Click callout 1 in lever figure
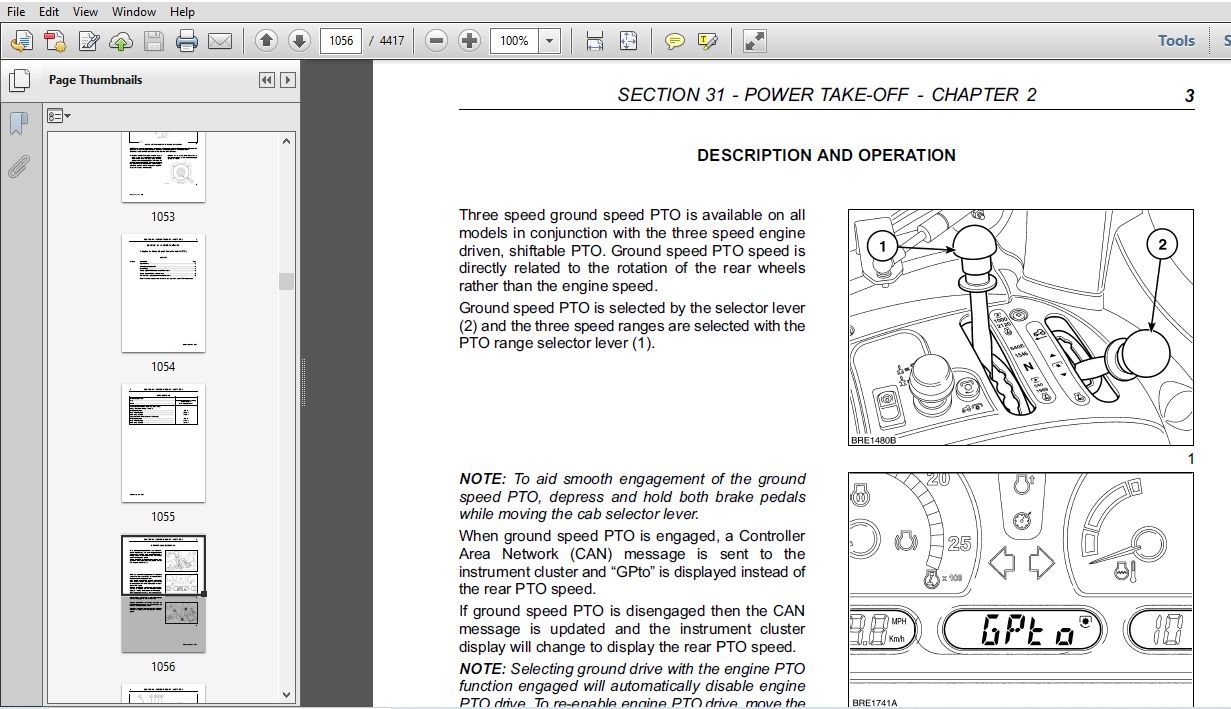This screenshot has height=709, width=1231. [881, 245]
